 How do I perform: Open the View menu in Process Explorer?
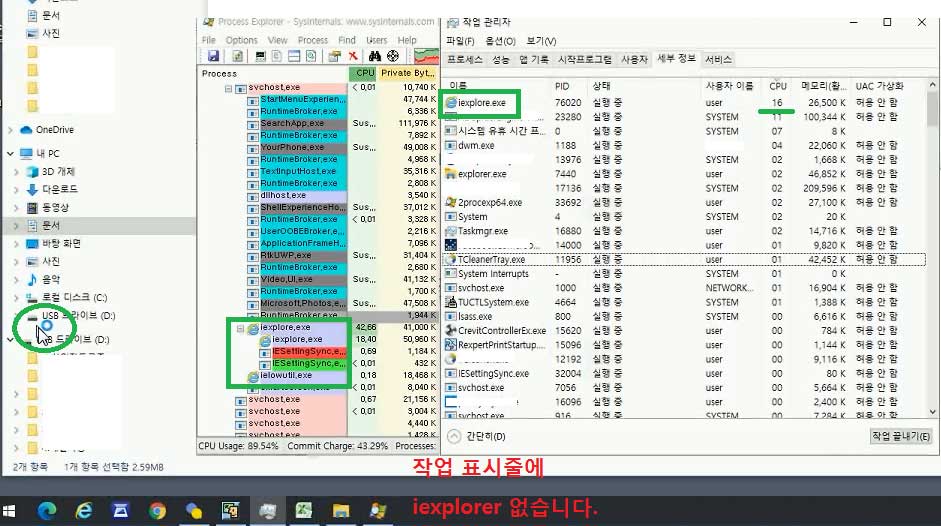277,40
